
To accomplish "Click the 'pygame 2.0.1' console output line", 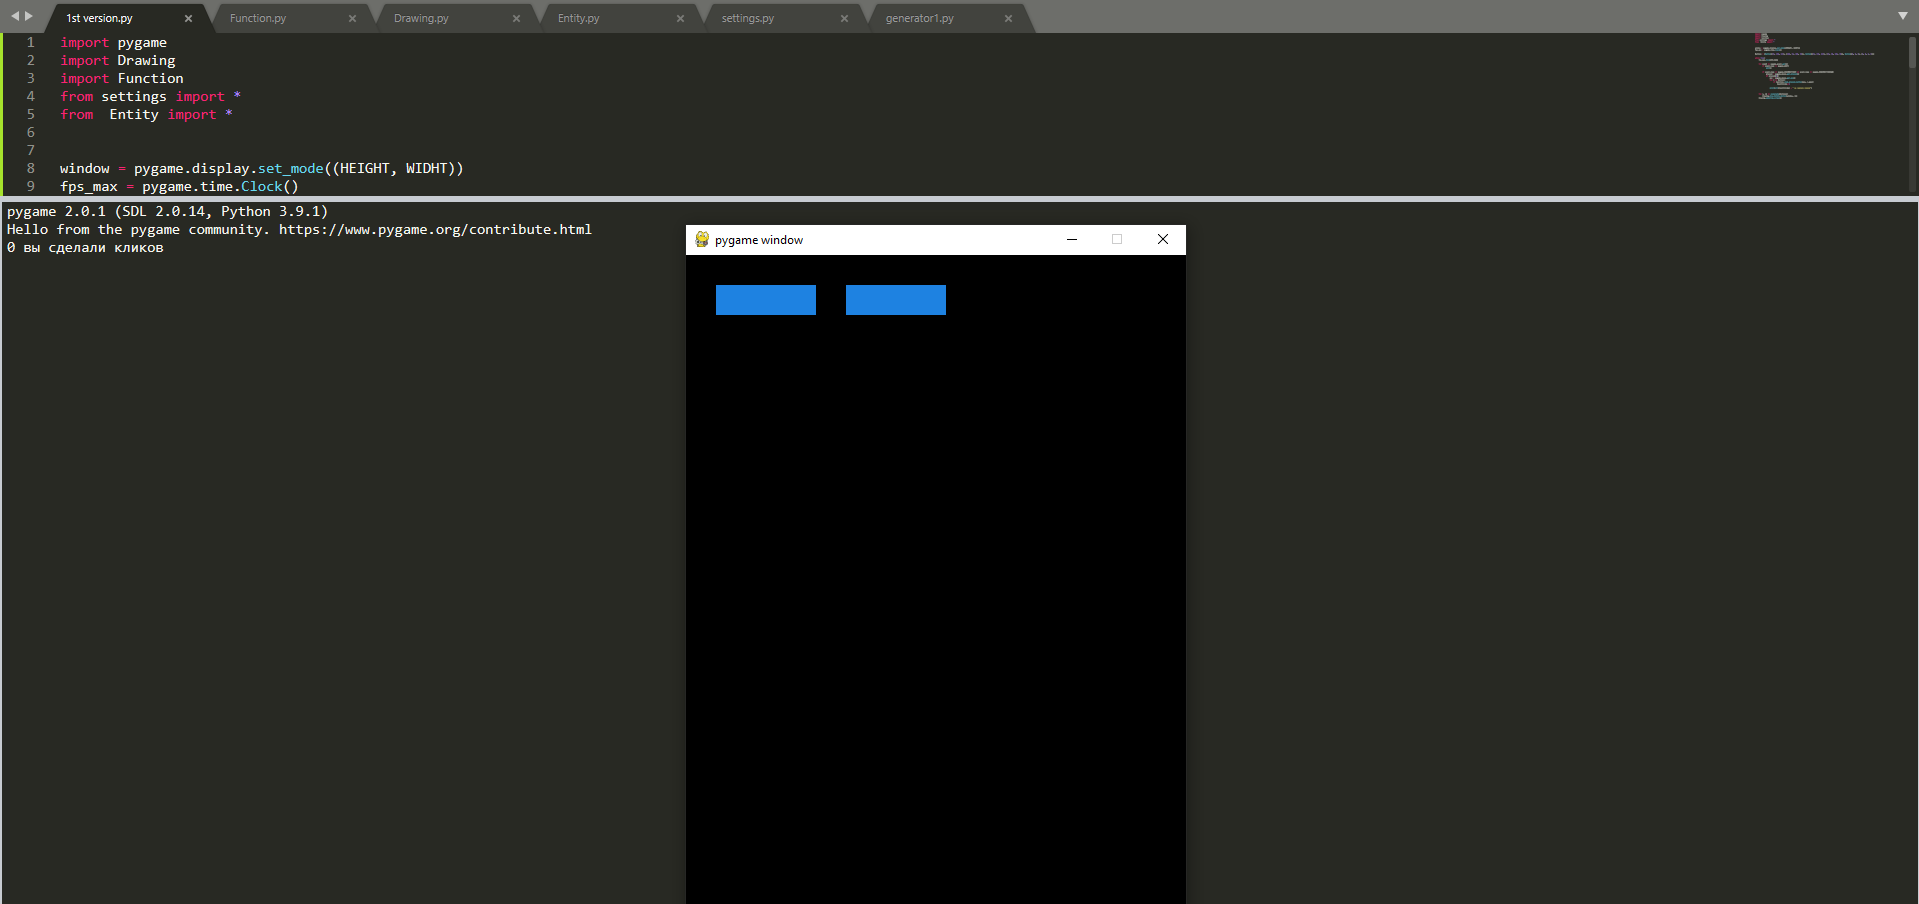I will [167, 211].
